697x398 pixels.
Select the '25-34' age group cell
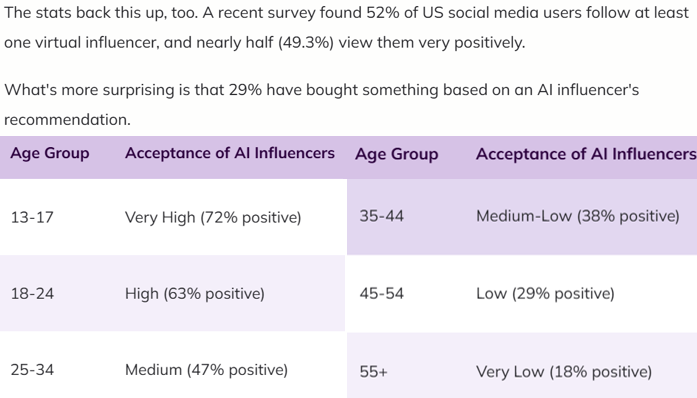tap(32, 370)
